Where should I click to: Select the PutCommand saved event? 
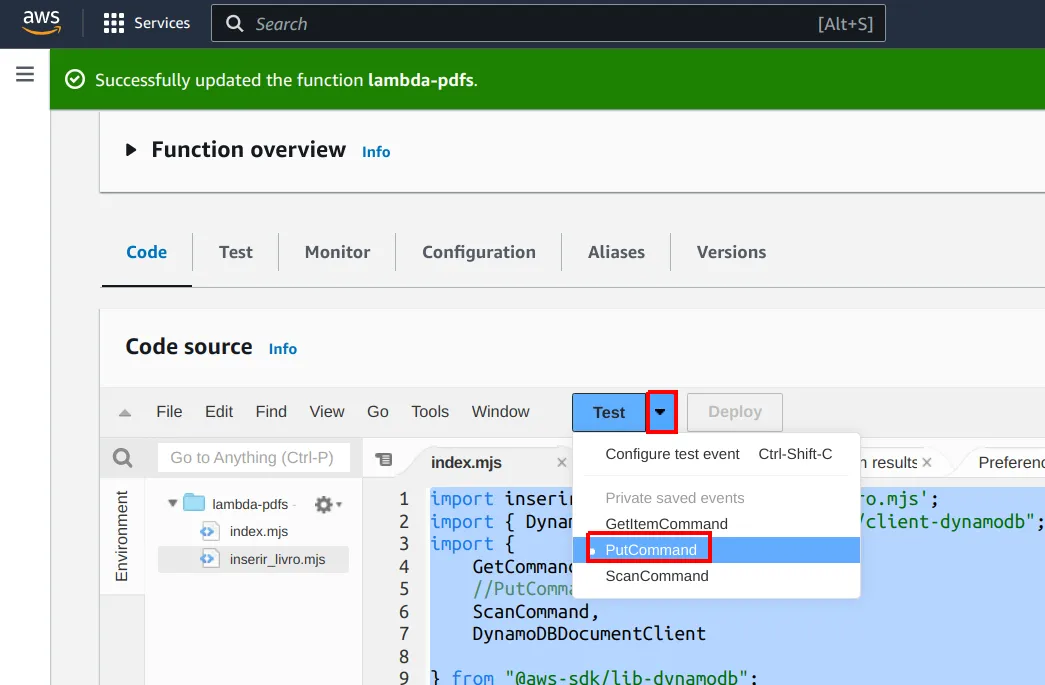[716, 550]
